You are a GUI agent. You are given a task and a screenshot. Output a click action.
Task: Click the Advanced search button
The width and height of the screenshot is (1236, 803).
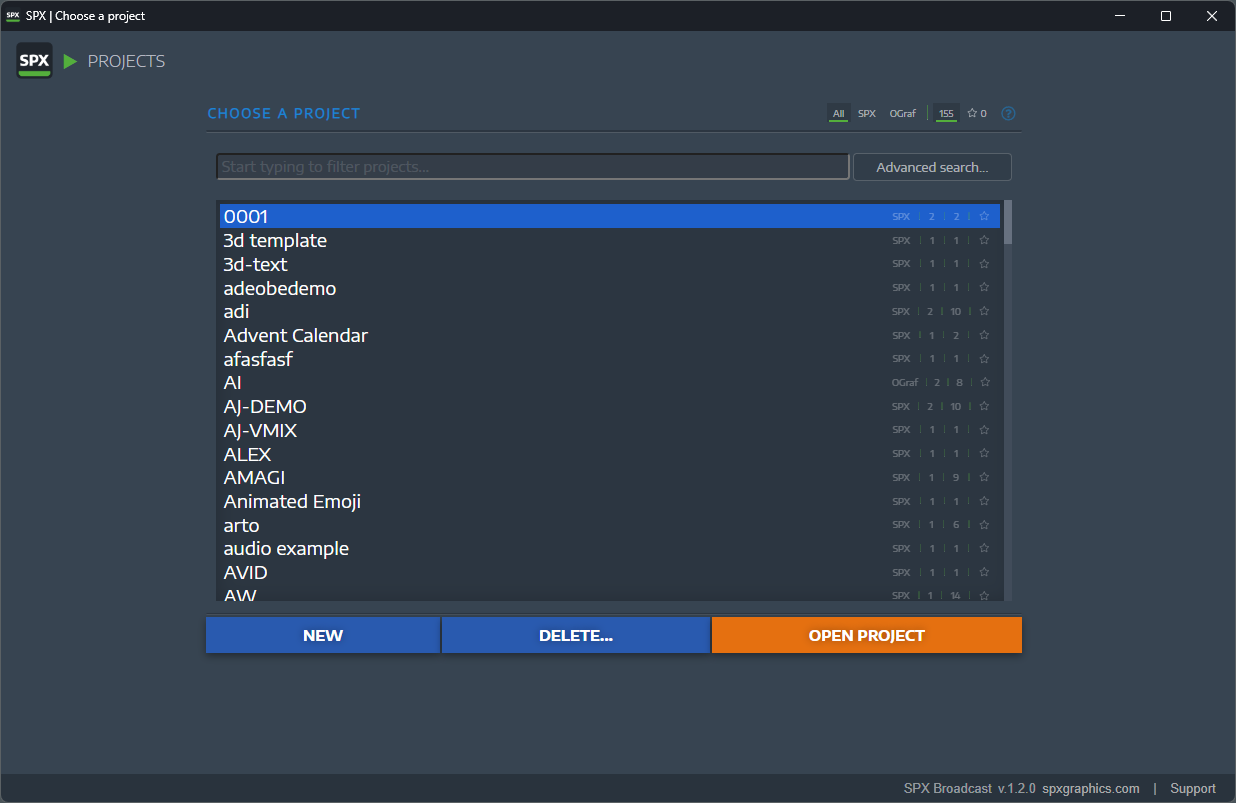(x=932, y=167)
